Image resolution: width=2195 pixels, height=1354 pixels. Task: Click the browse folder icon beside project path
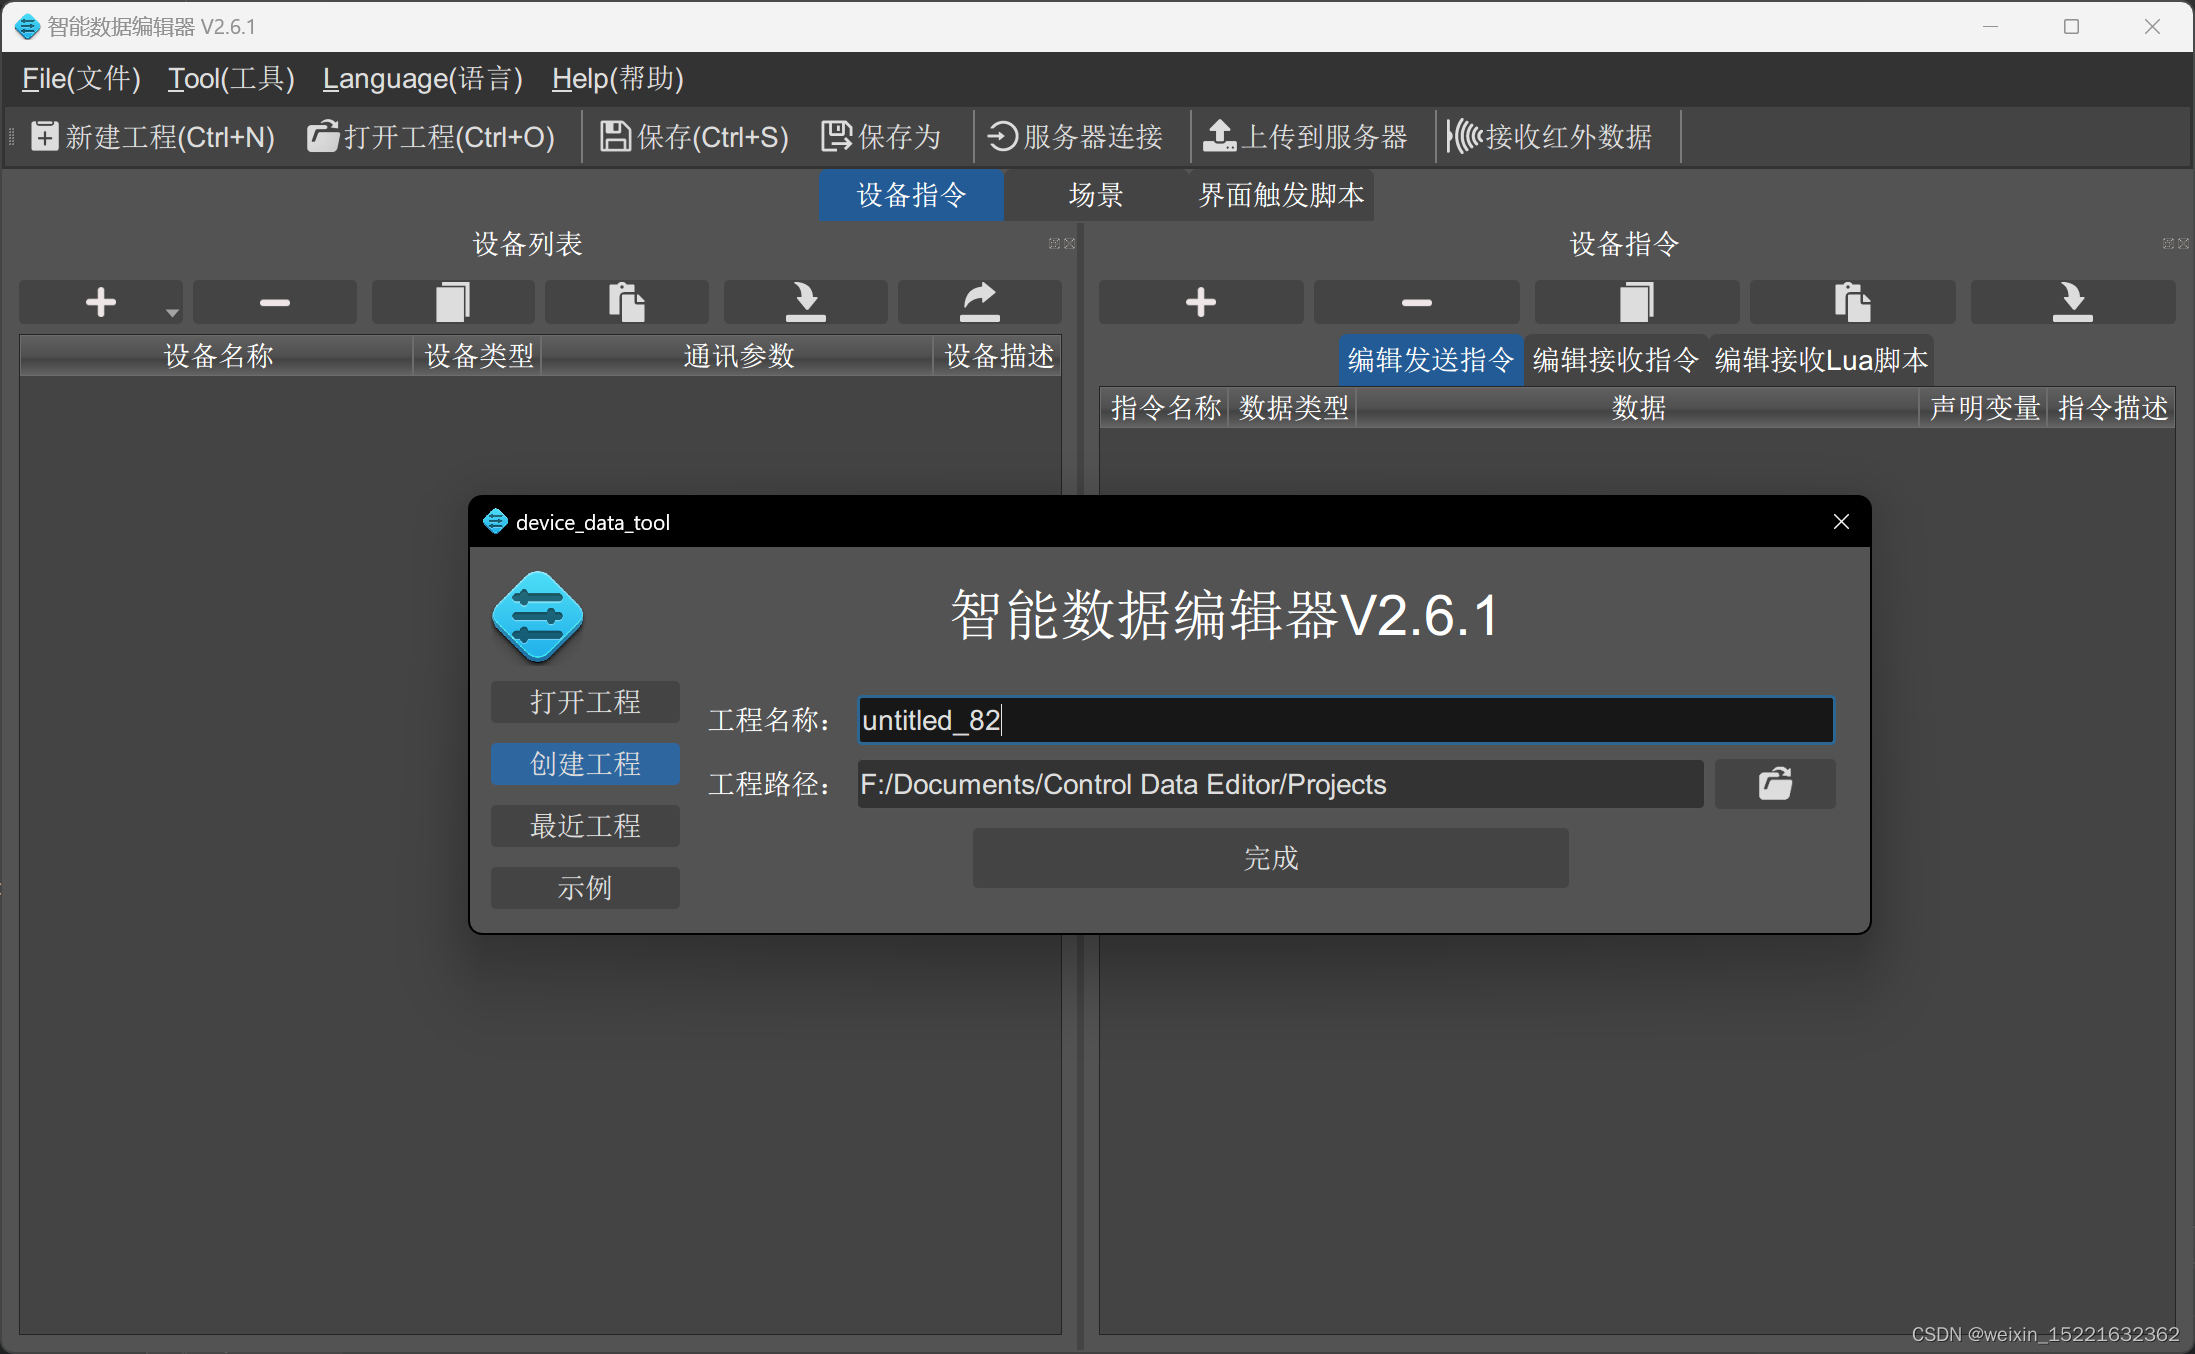pyautogui.click(x=1775, y=784)
